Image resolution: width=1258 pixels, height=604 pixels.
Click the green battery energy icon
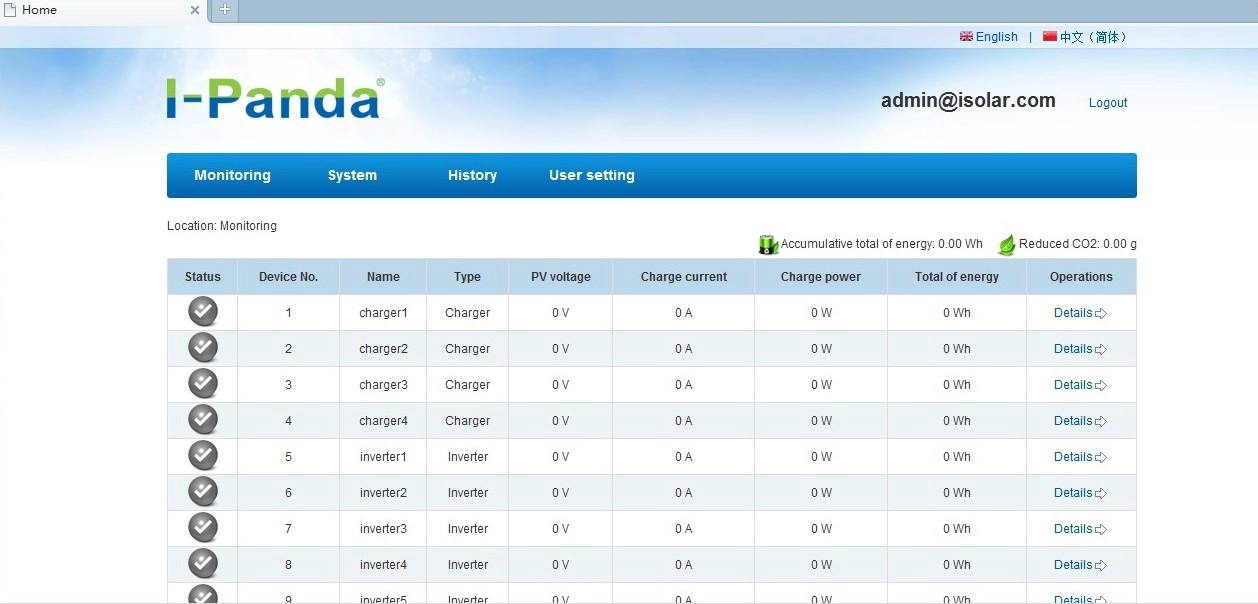(x=768, y=244)
